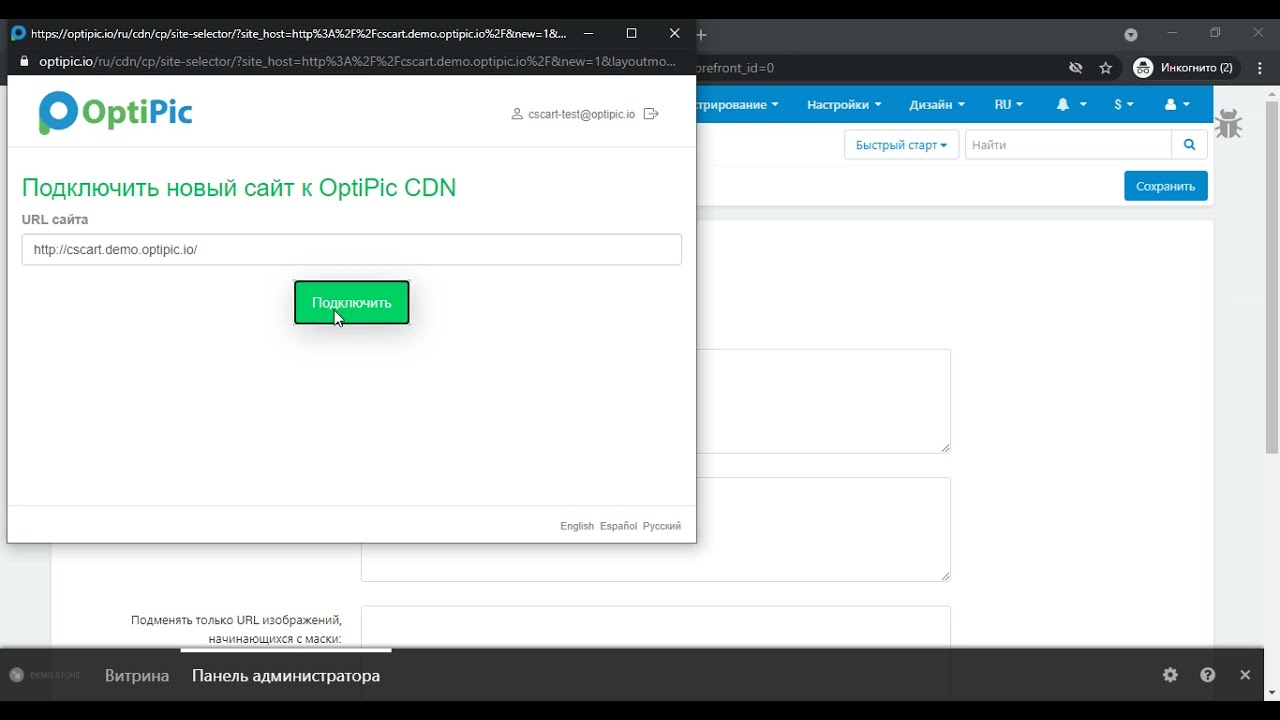Click the search magnifier button
The height and width of the screenshot is (720, 1280).
[x=1189, y=145]
